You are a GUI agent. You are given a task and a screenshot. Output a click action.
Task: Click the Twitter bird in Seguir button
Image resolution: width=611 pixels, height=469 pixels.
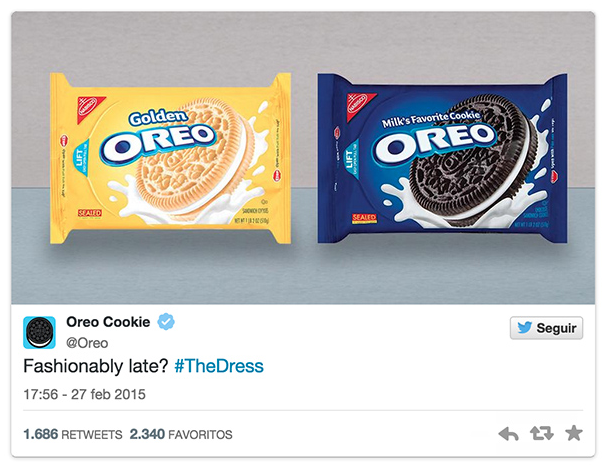click(x=524, y=328)
